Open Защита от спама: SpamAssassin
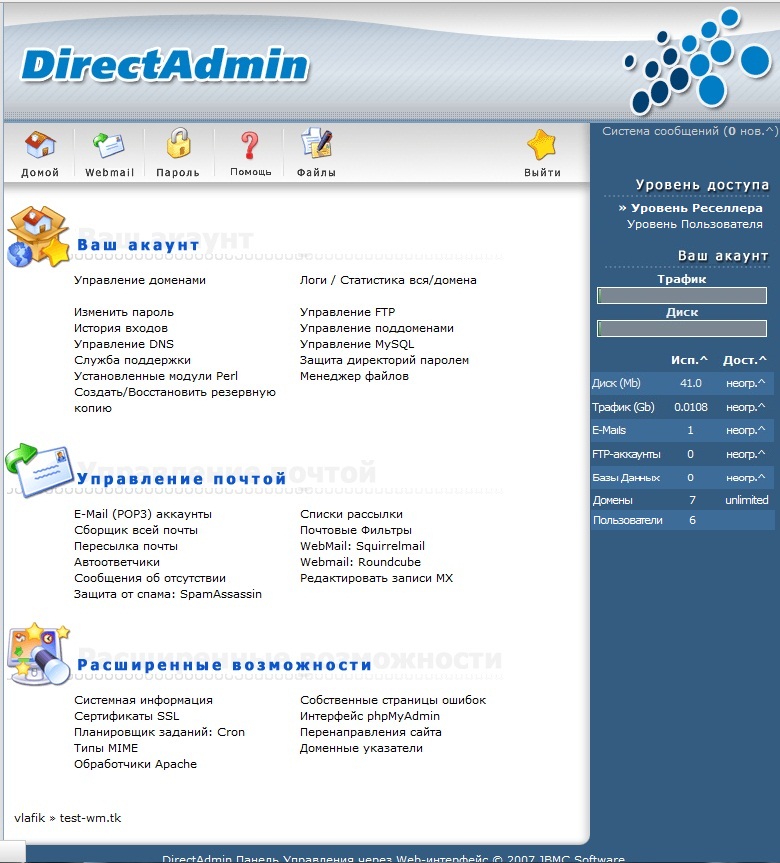This screenshot has width=780, height=863. pyautogui.click(x=168, y=594)
